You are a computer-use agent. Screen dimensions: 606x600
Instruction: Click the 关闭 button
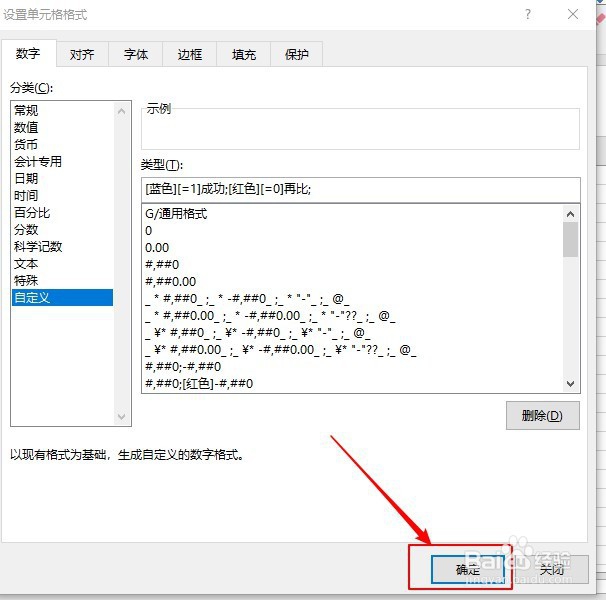click(x=552, y=569)
